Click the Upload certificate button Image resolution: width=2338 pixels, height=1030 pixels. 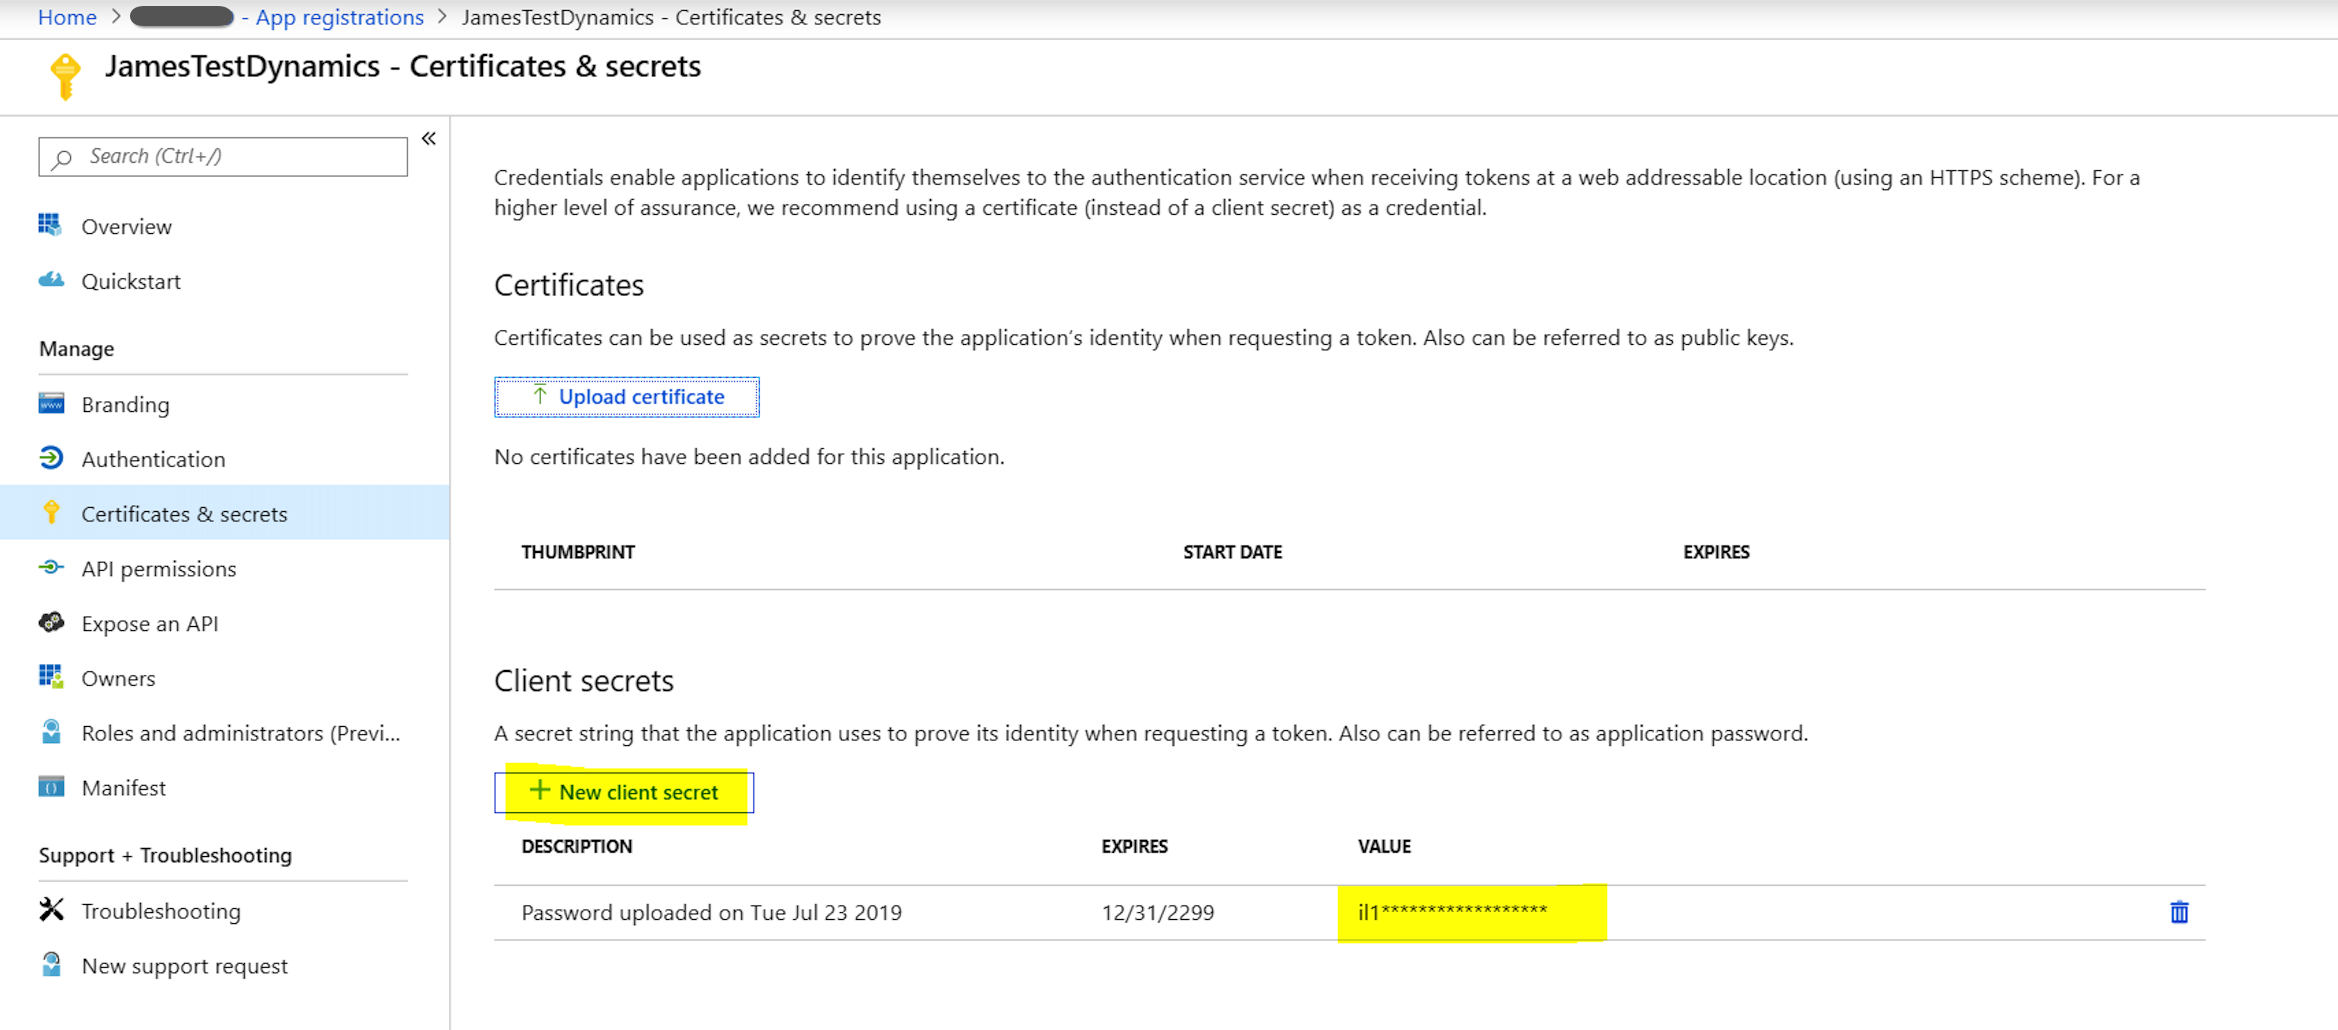(627, 397)
